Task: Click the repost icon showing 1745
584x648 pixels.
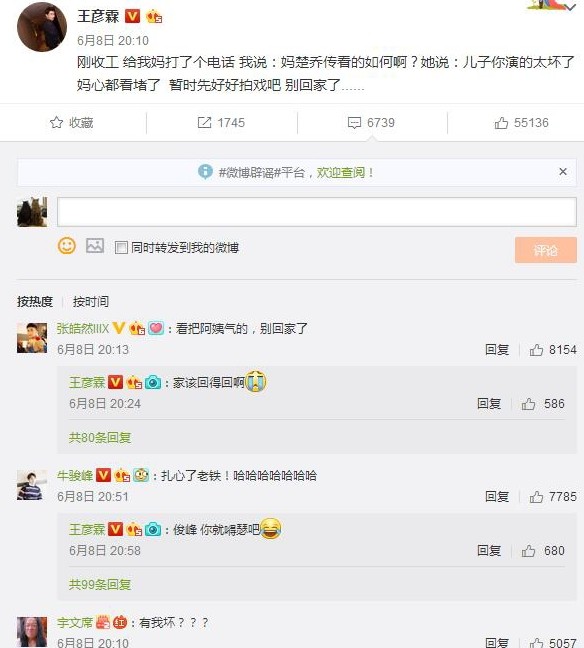Action: tap(205, 122)
